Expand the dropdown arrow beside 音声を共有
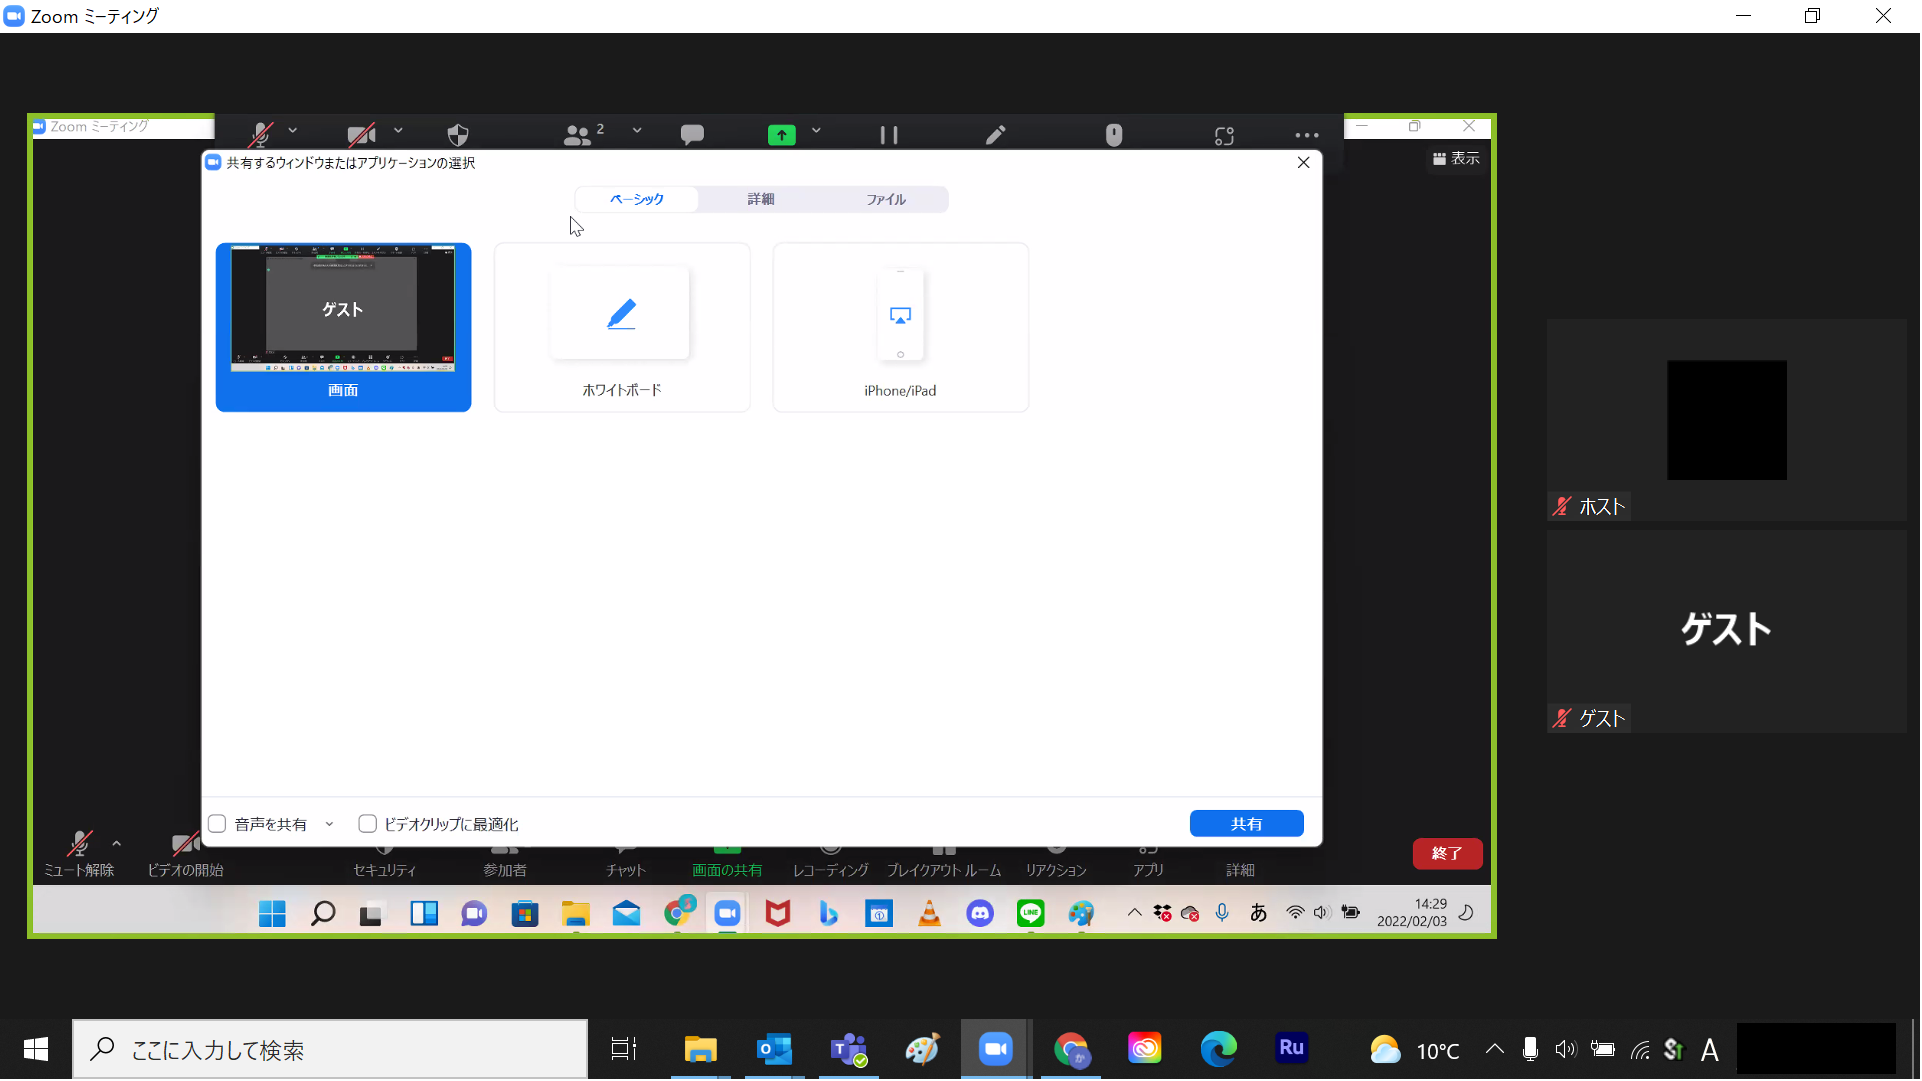Screen dimensions: 1922x1081 click(329, 824)
